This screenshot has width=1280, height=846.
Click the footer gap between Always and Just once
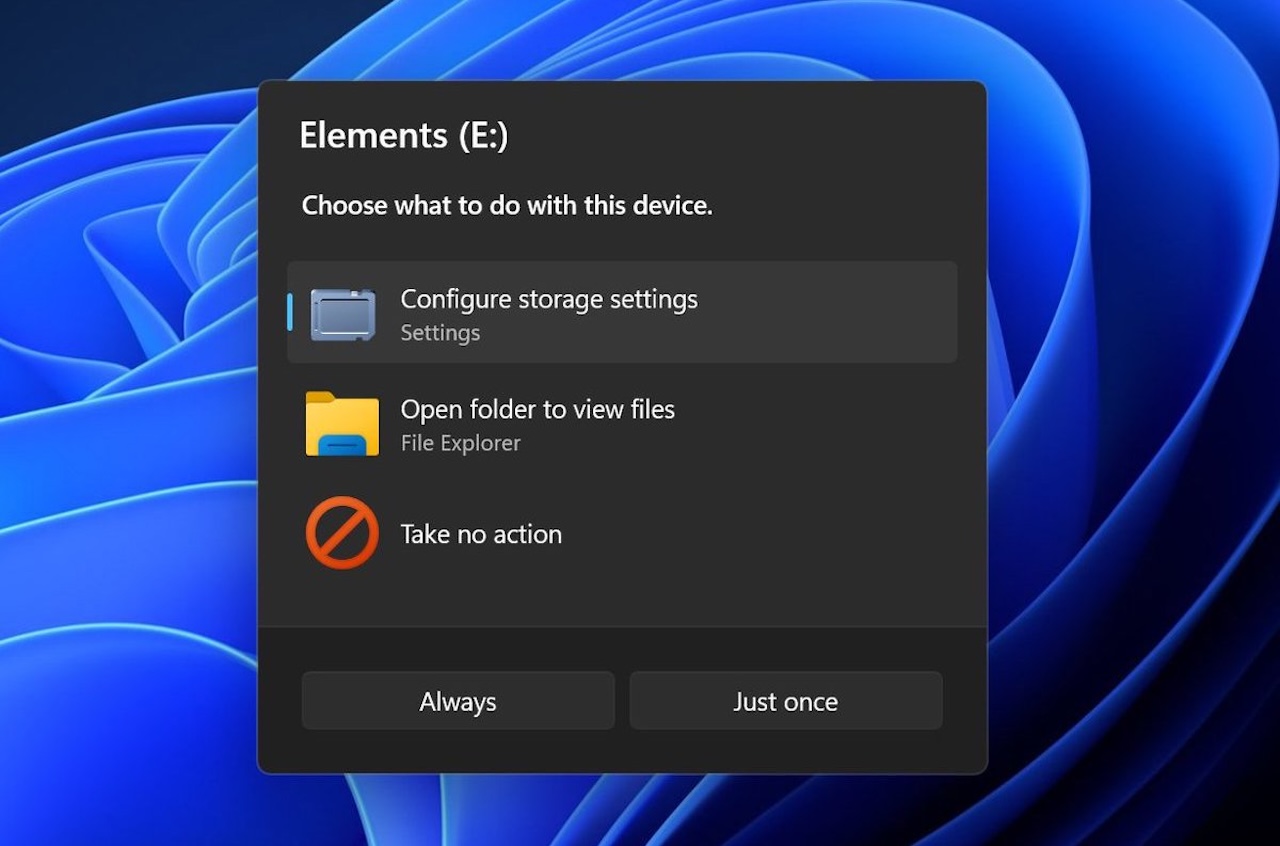tap(622, 701)
